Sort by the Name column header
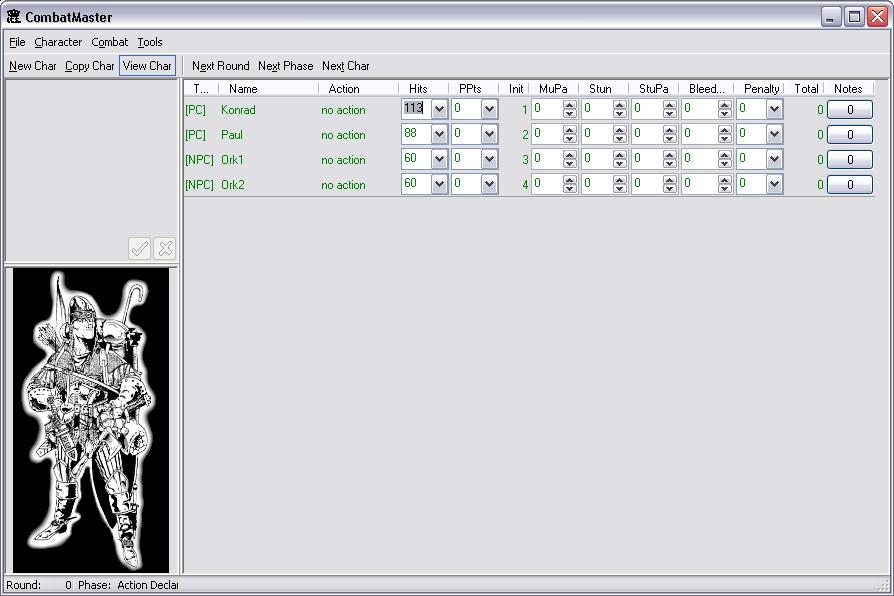894x596 pixels. 243,89
